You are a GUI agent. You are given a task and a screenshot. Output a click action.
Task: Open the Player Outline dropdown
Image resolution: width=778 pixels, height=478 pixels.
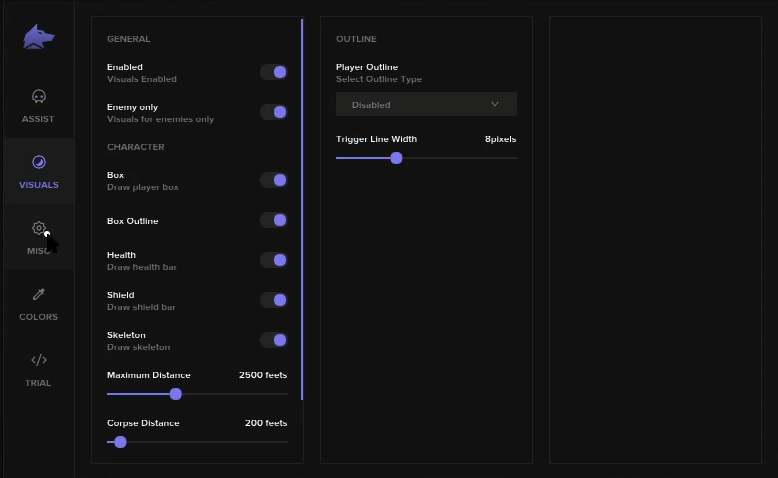426,104
